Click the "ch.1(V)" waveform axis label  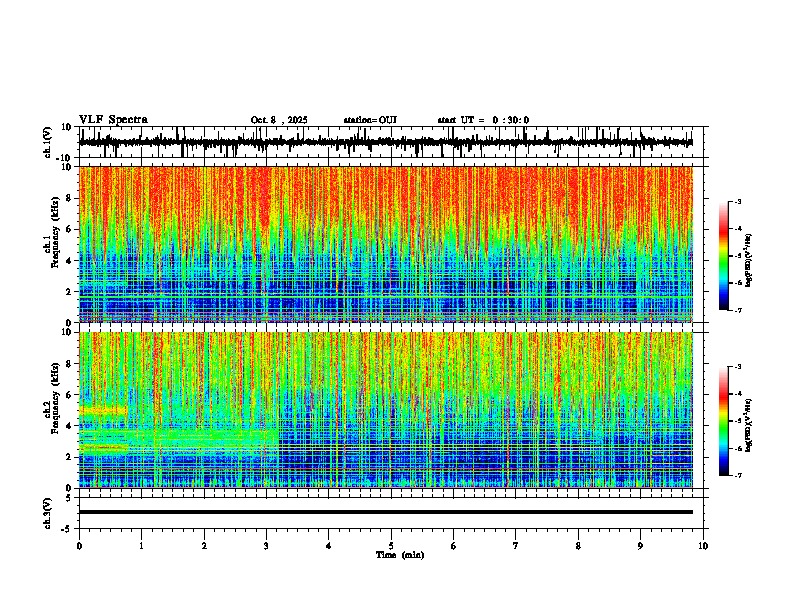point(48,142)
